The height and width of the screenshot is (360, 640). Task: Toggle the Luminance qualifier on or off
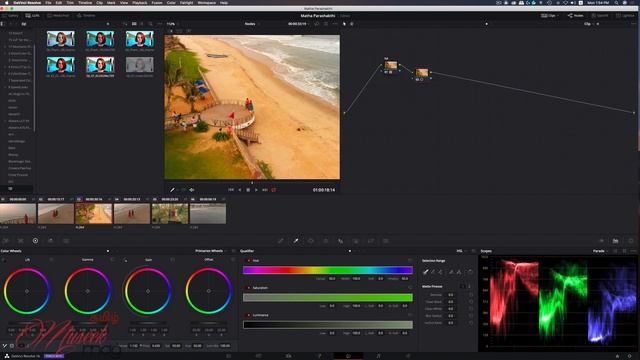coord(249,315)
